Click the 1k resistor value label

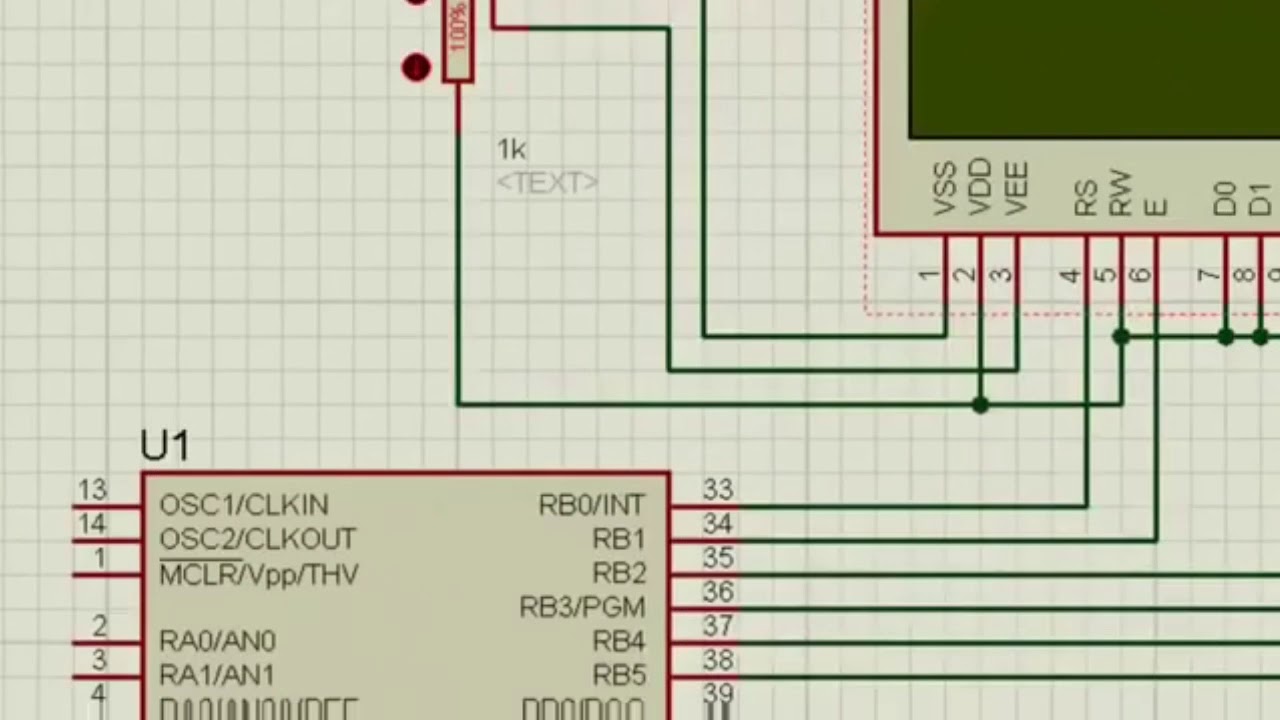tap(511, 150)
